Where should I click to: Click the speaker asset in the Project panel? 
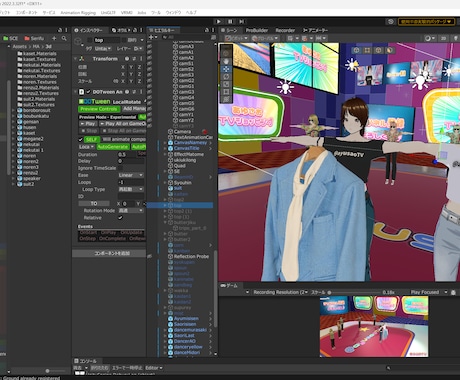tap(29, 178)
